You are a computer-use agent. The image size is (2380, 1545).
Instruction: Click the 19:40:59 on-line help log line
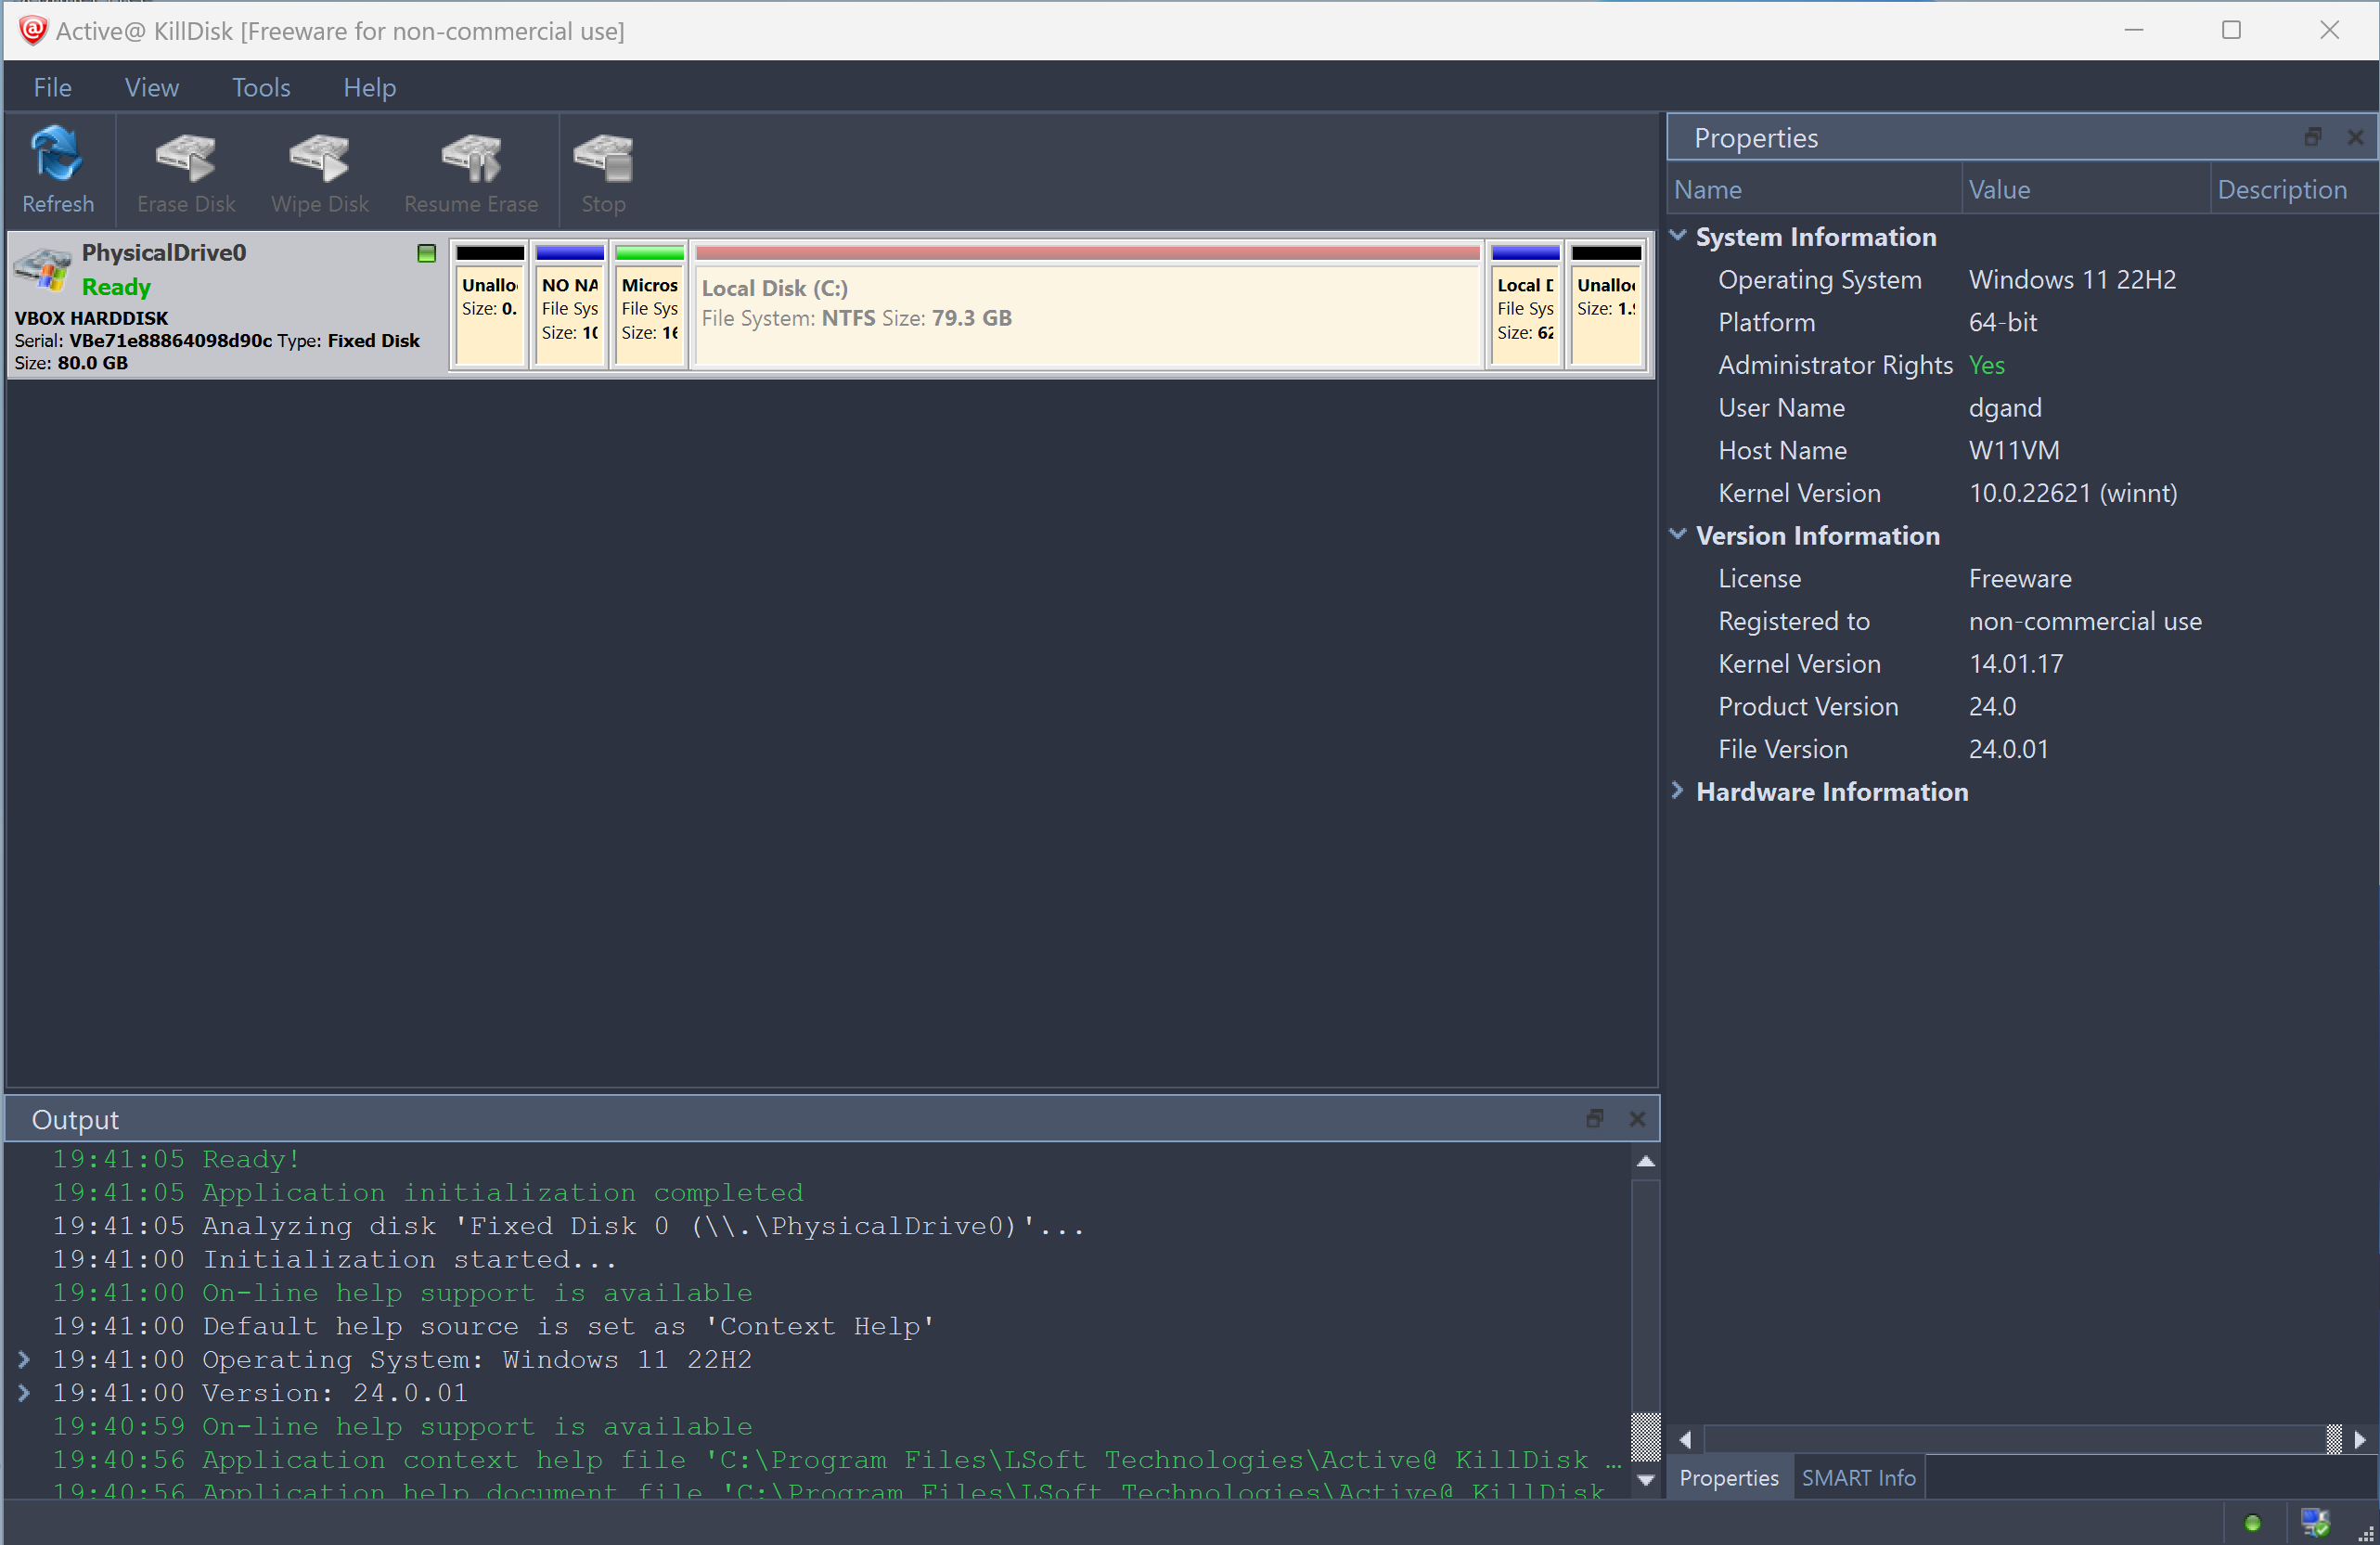(x=402, y=1426)
